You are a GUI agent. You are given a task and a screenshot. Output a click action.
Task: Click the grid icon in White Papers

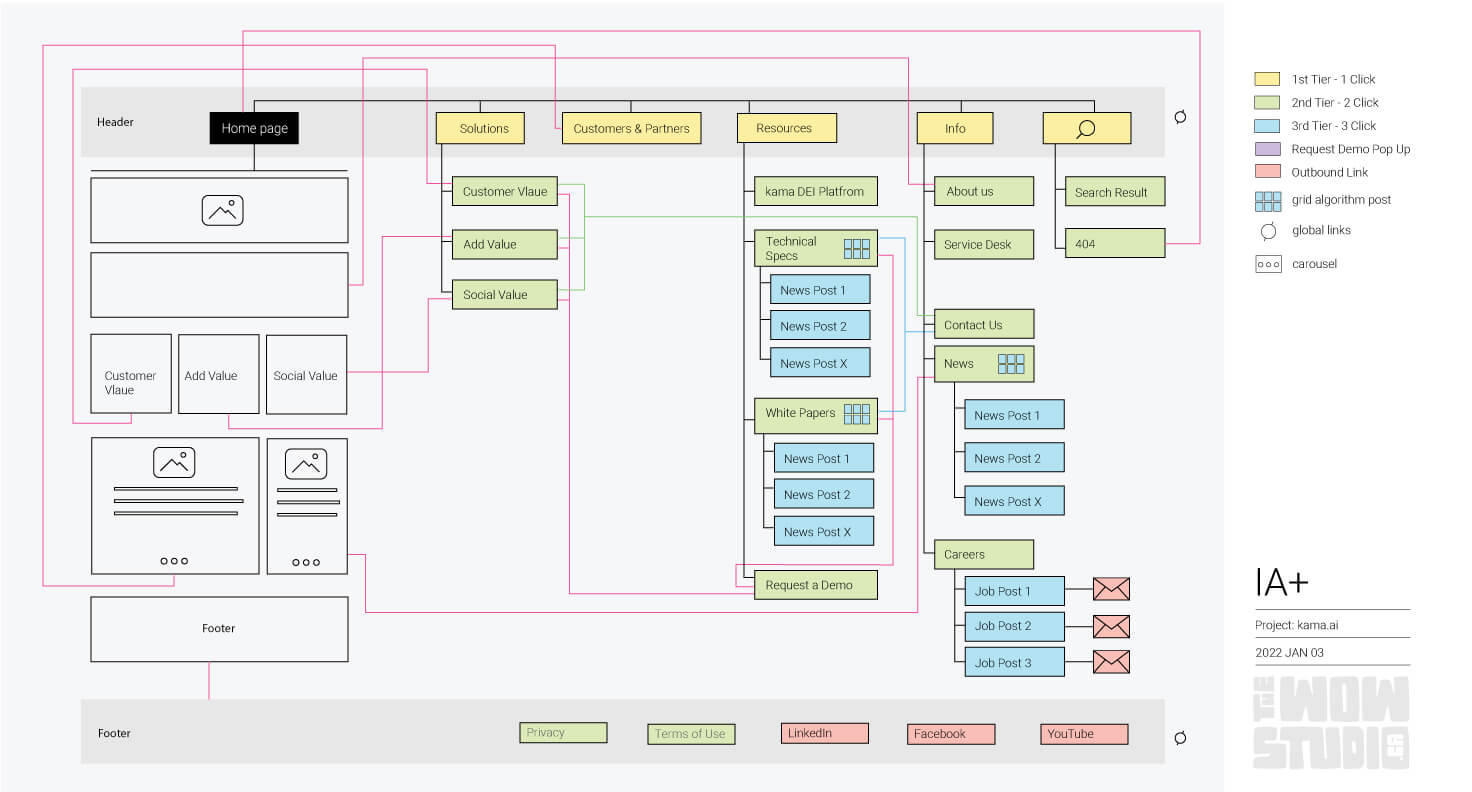click(x=856, y=414)
